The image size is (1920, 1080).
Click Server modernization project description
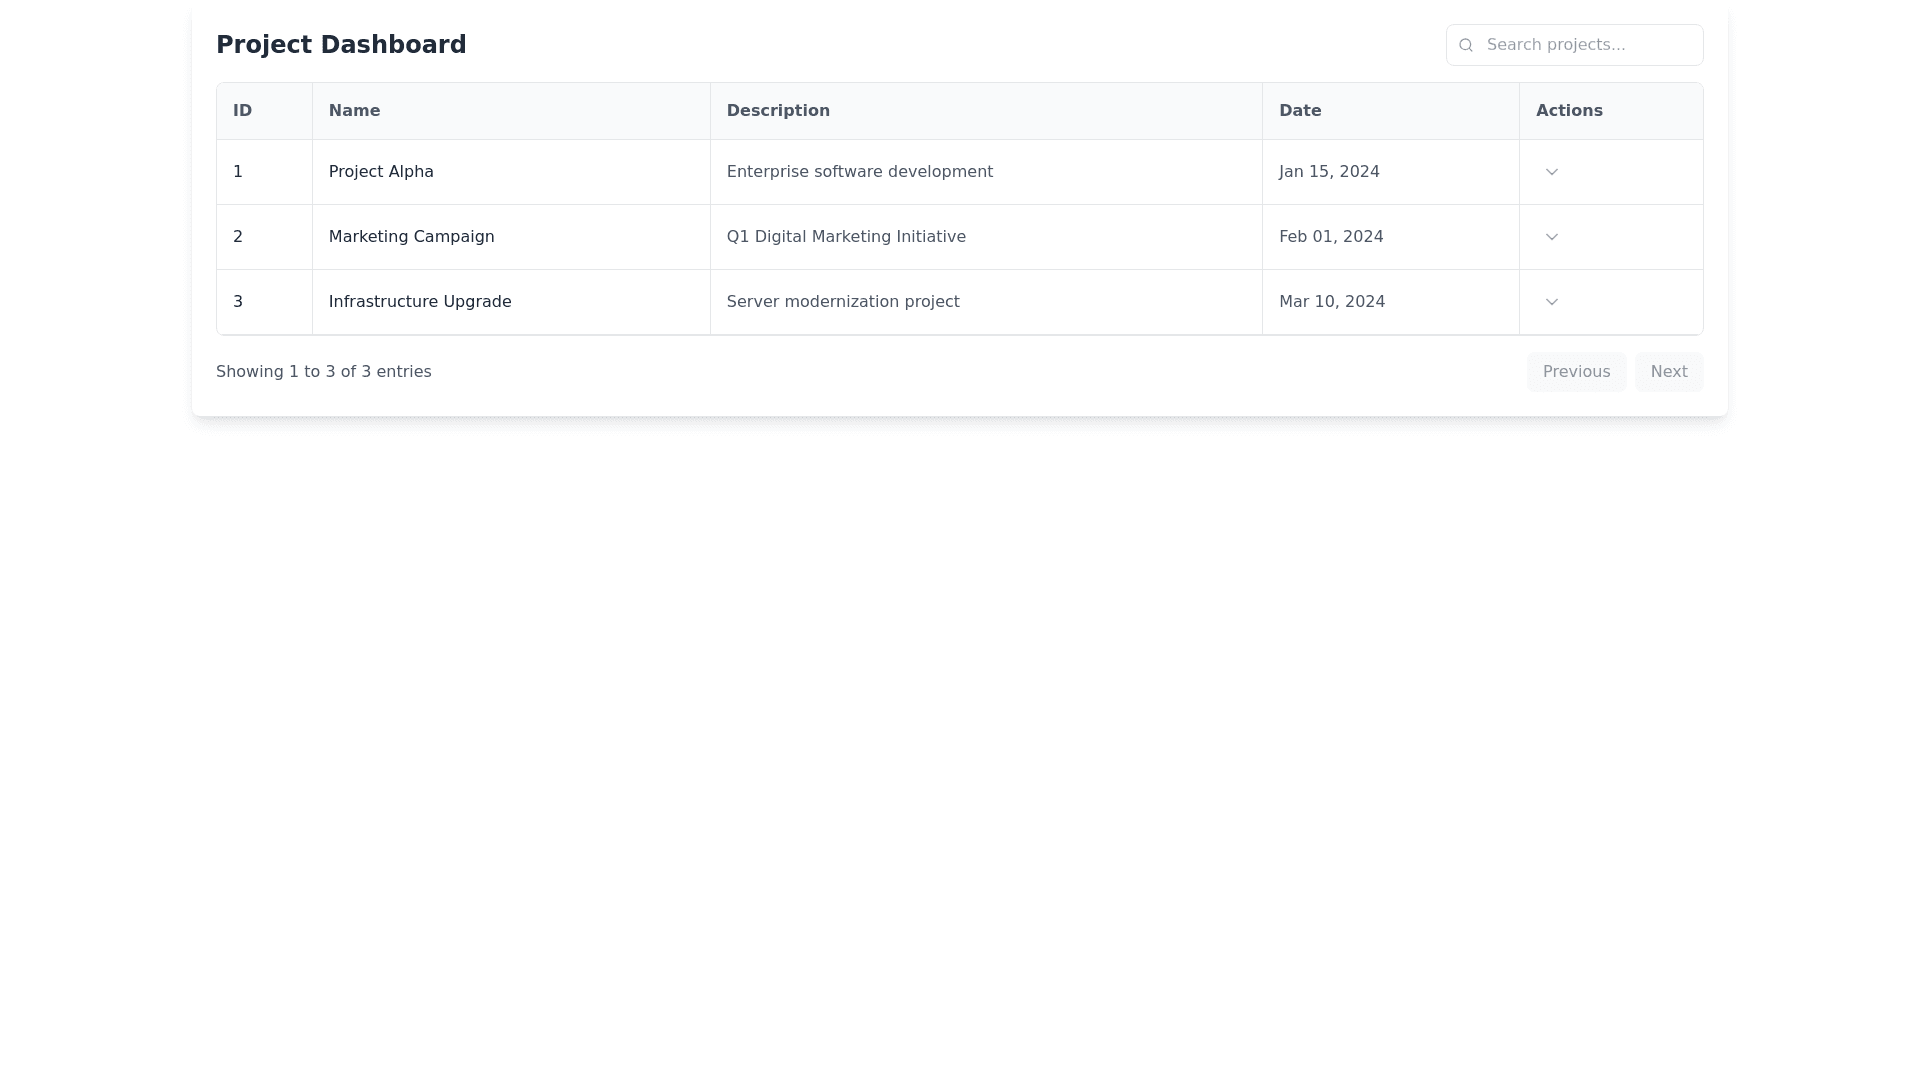tap(843, 302)
